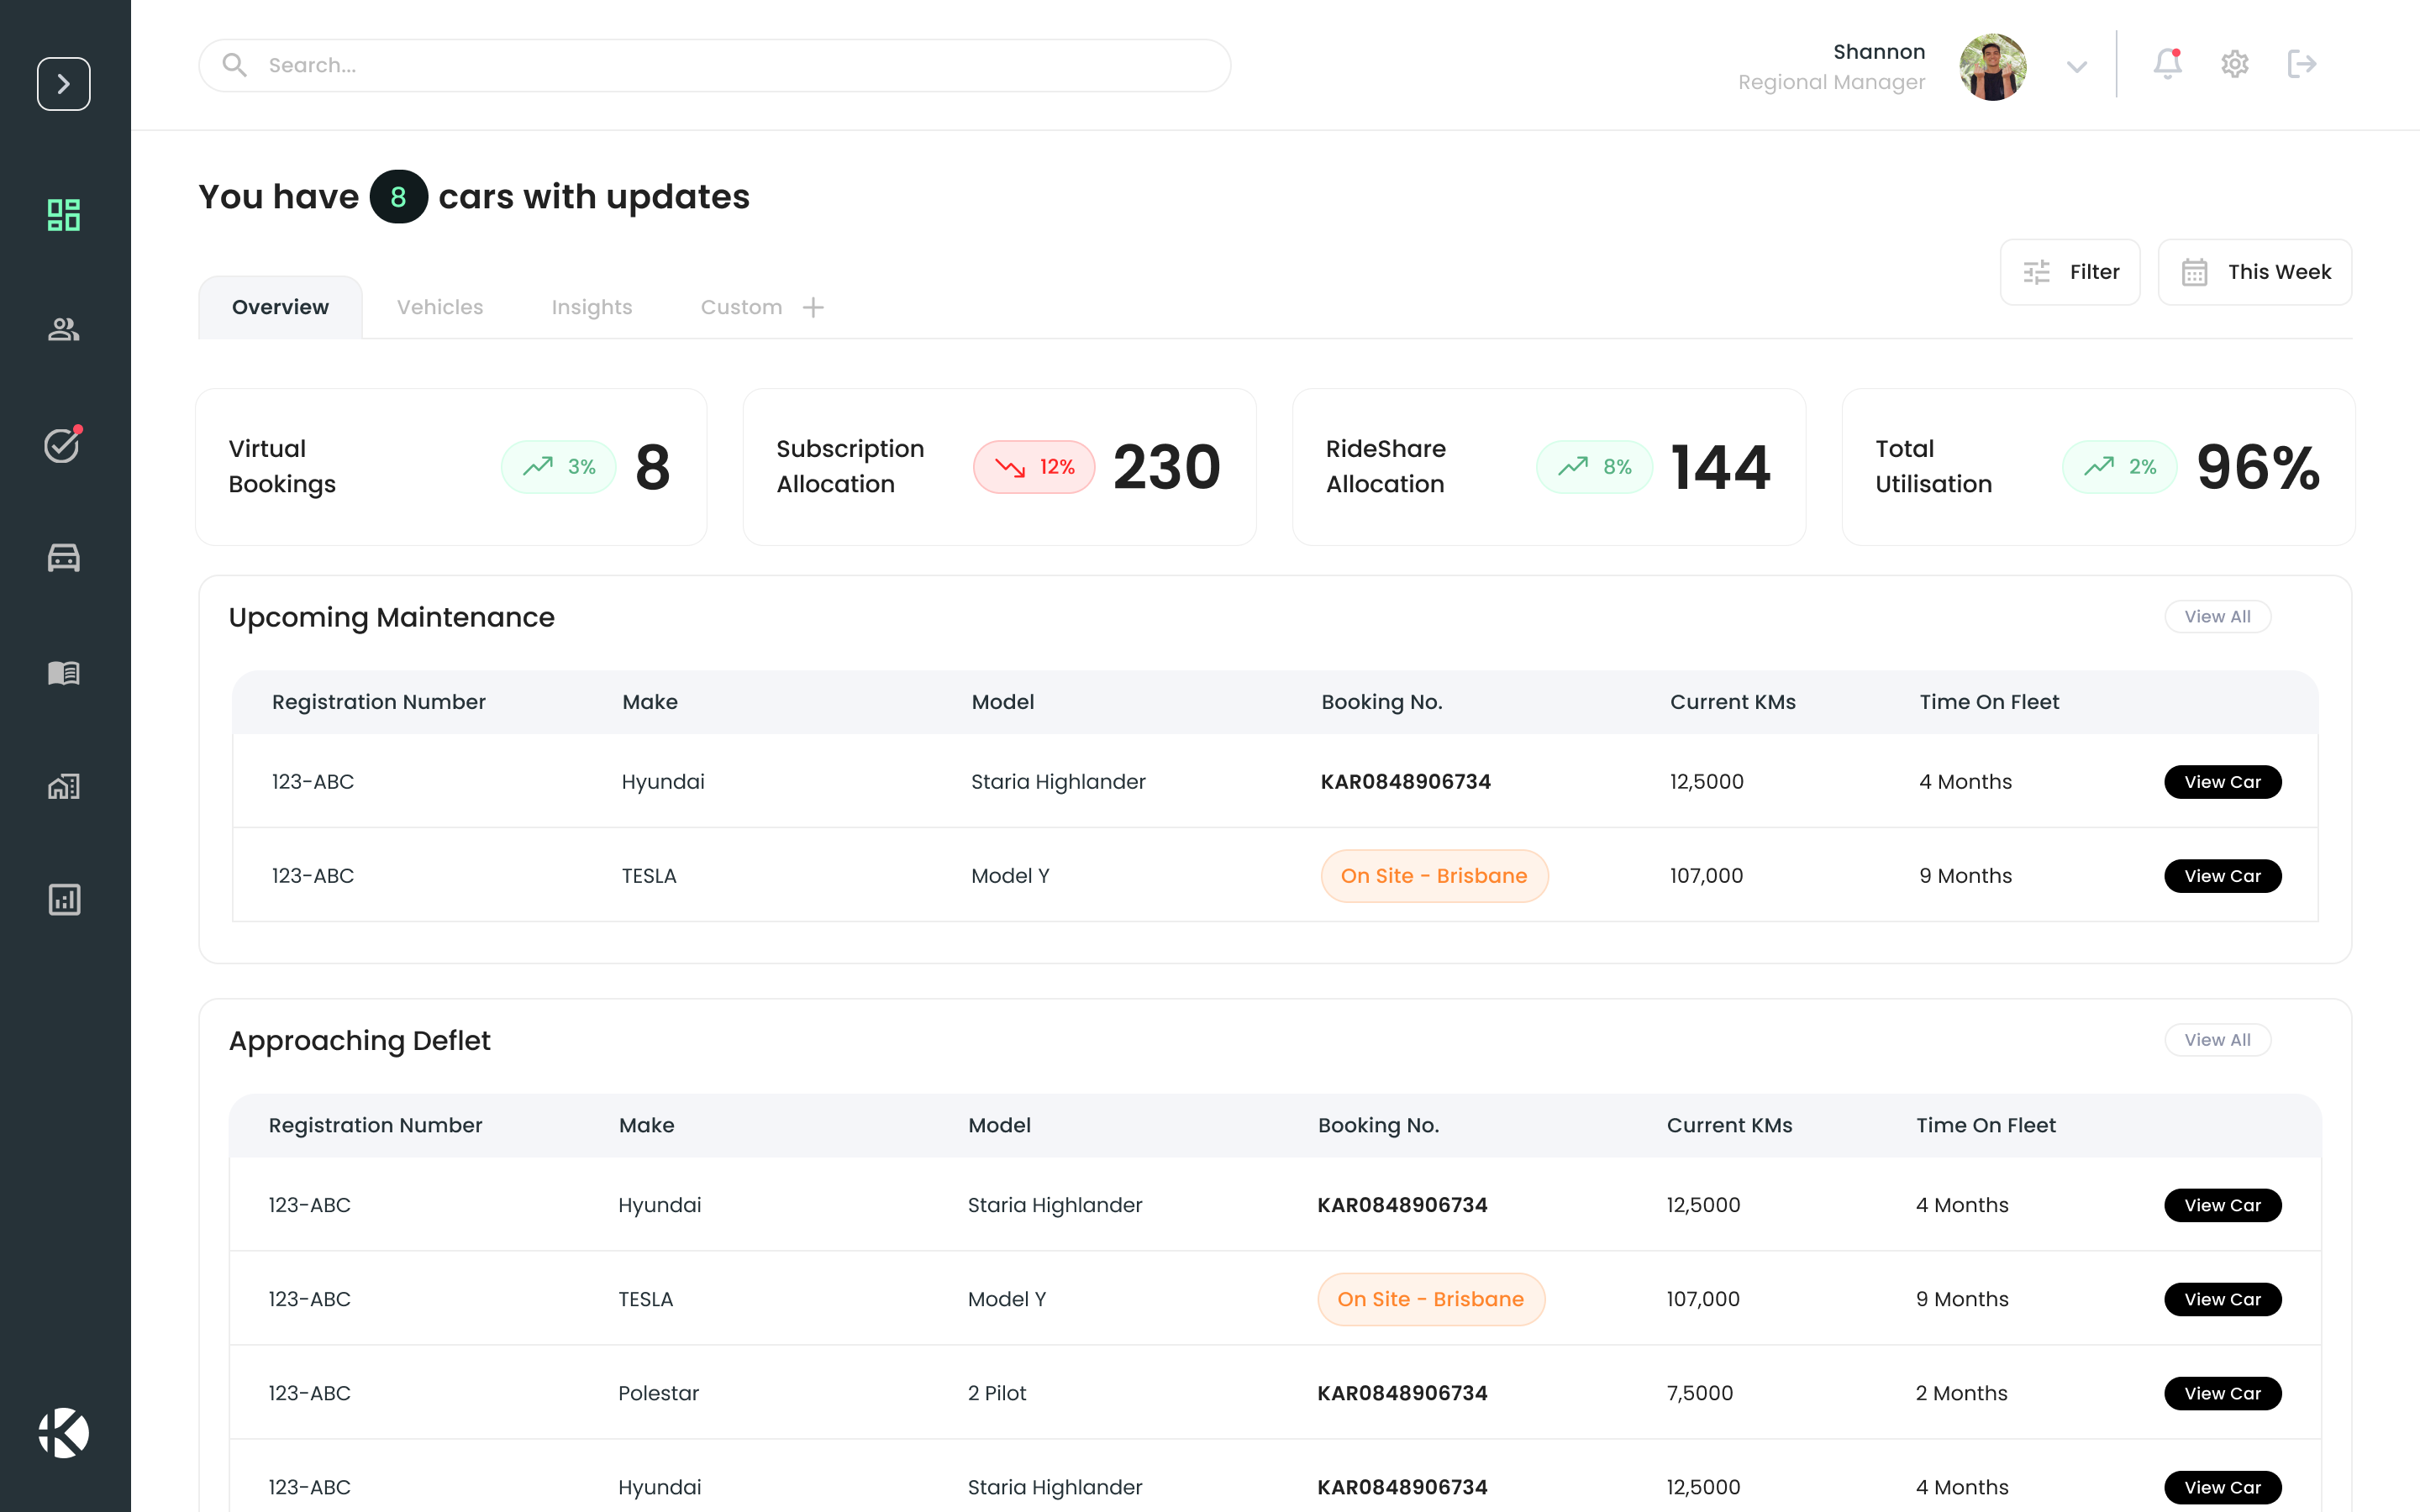Expand the user profile dropdown chevron
This screenshot has width=2420, height=1512.
point(2076,67)
